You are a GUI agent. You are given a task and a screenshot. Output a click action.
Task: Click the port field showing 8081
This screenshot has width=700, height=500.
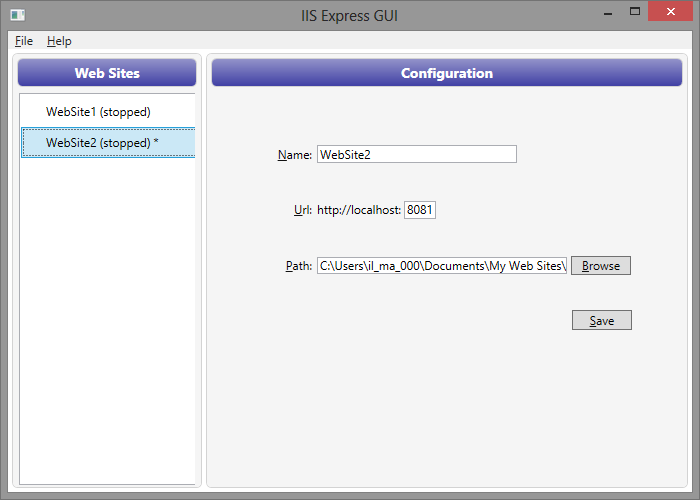click(x=420, y=210)
